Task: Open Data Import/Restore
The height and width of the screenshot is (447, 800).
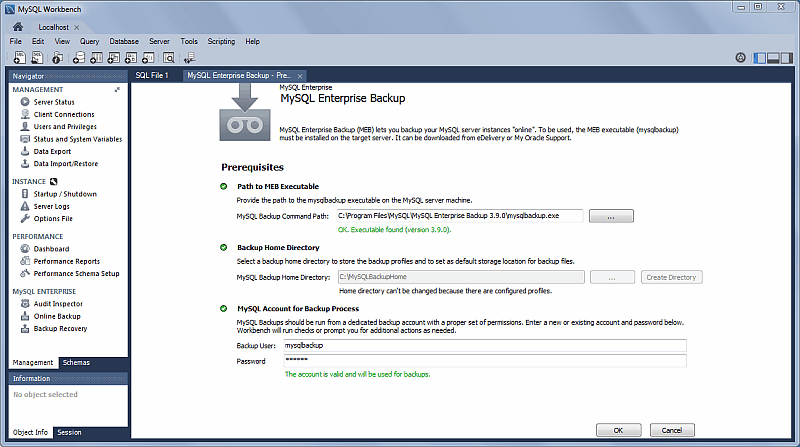Action: (65, 163)
